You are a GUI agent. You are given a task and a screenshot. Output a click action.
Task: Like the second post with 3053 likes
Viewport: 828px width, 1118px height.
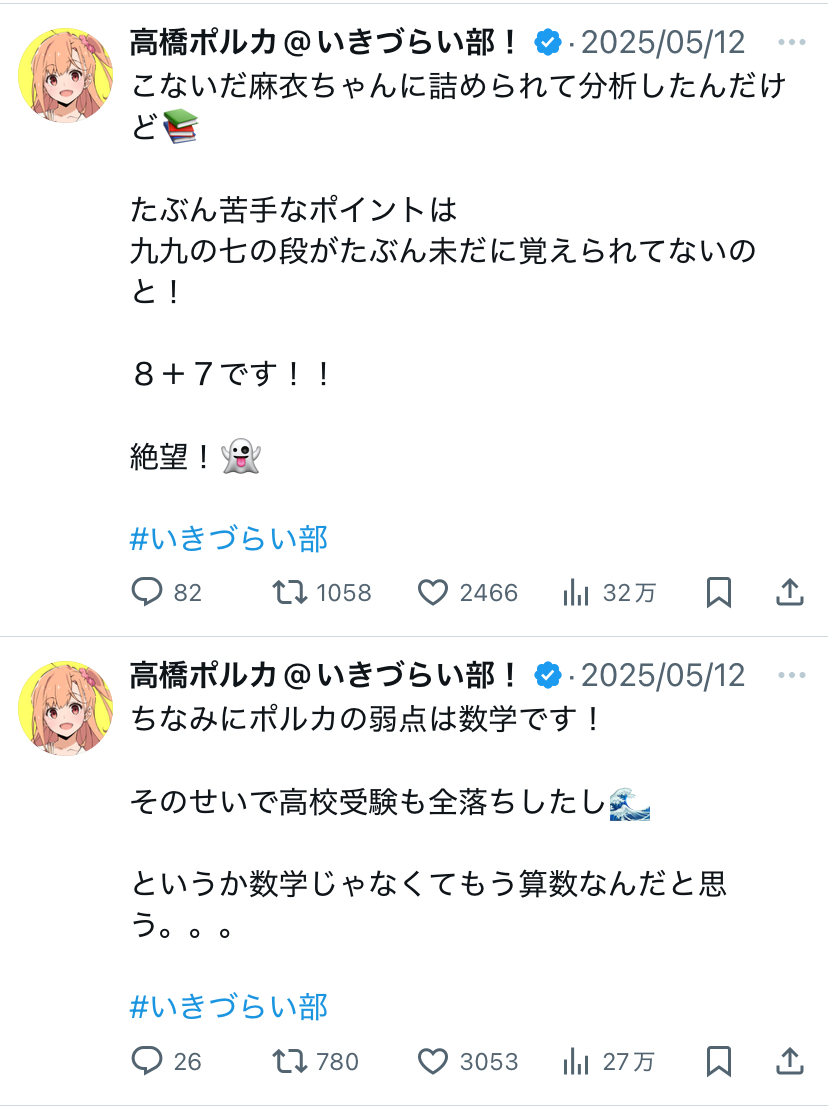click(433, 1061)
